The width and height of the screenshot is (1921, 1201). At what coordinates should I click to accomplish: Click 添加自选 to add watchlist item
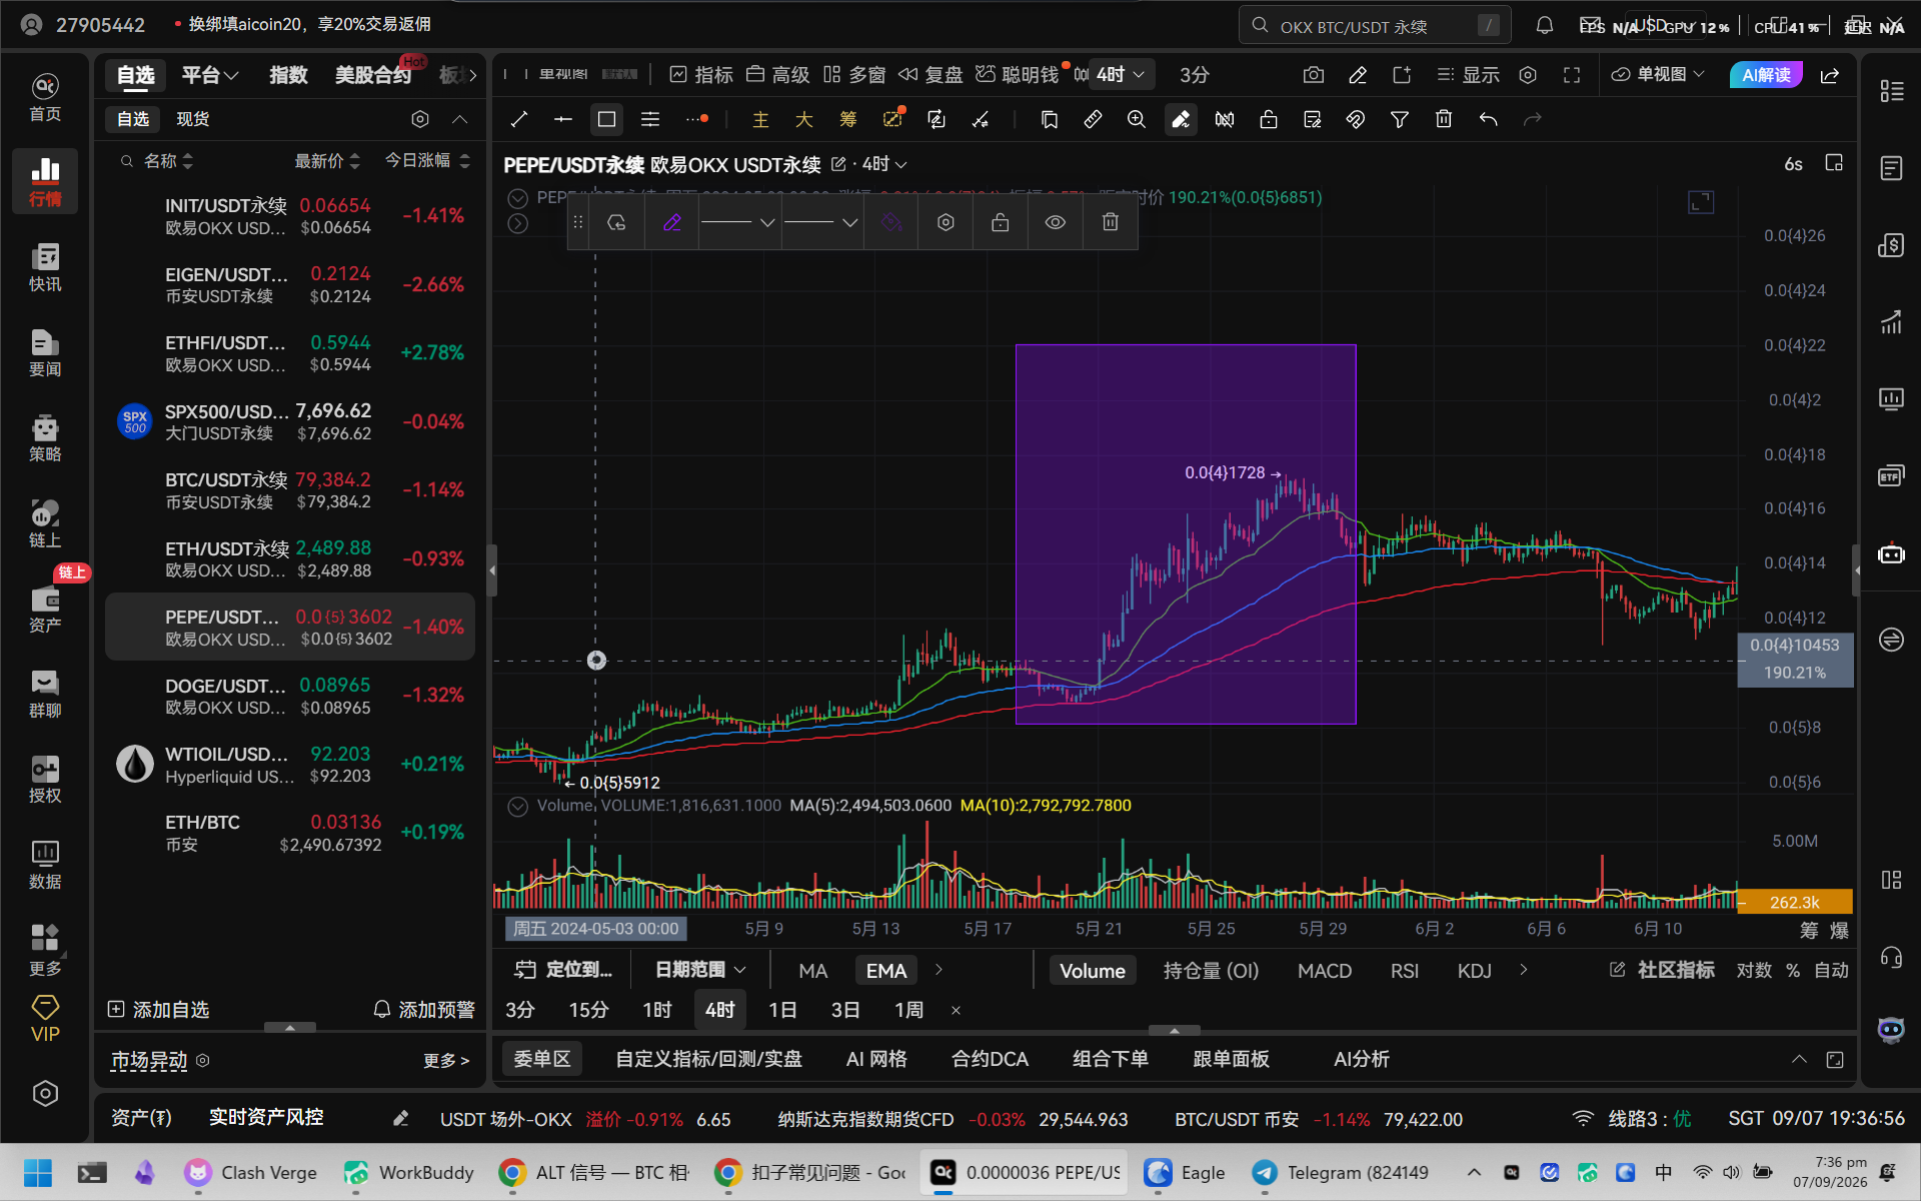pos(159,1009)
